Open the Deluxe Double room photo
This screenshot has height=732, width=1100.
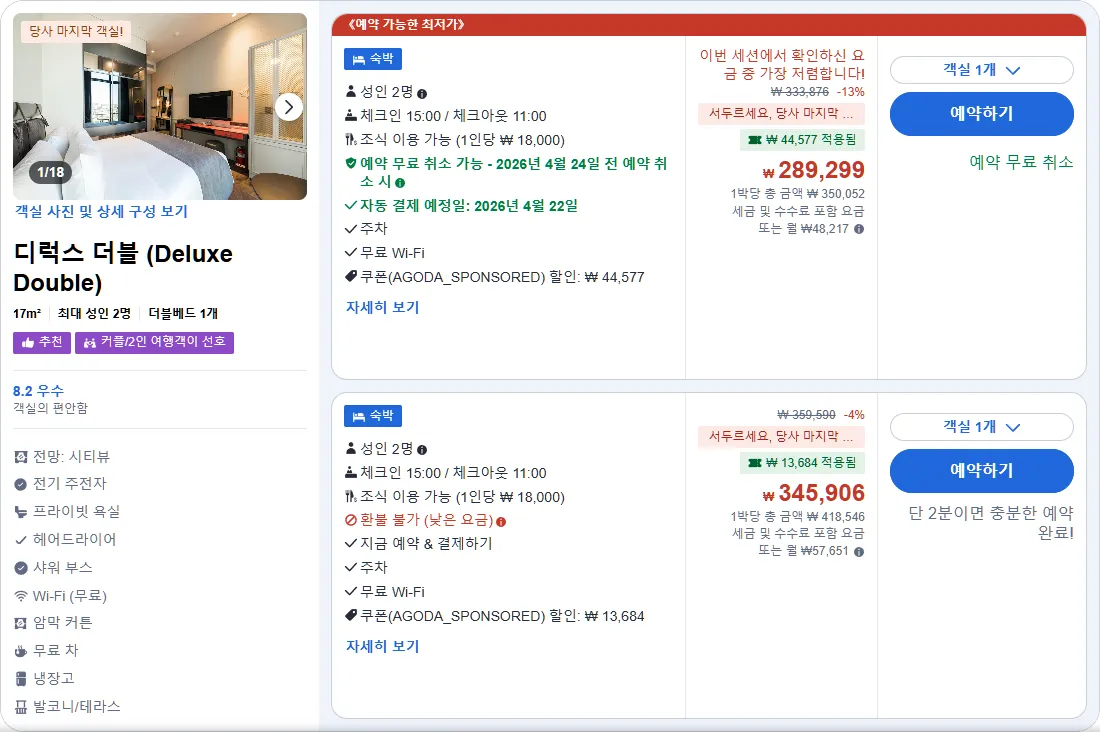click(x=160, y=106)
